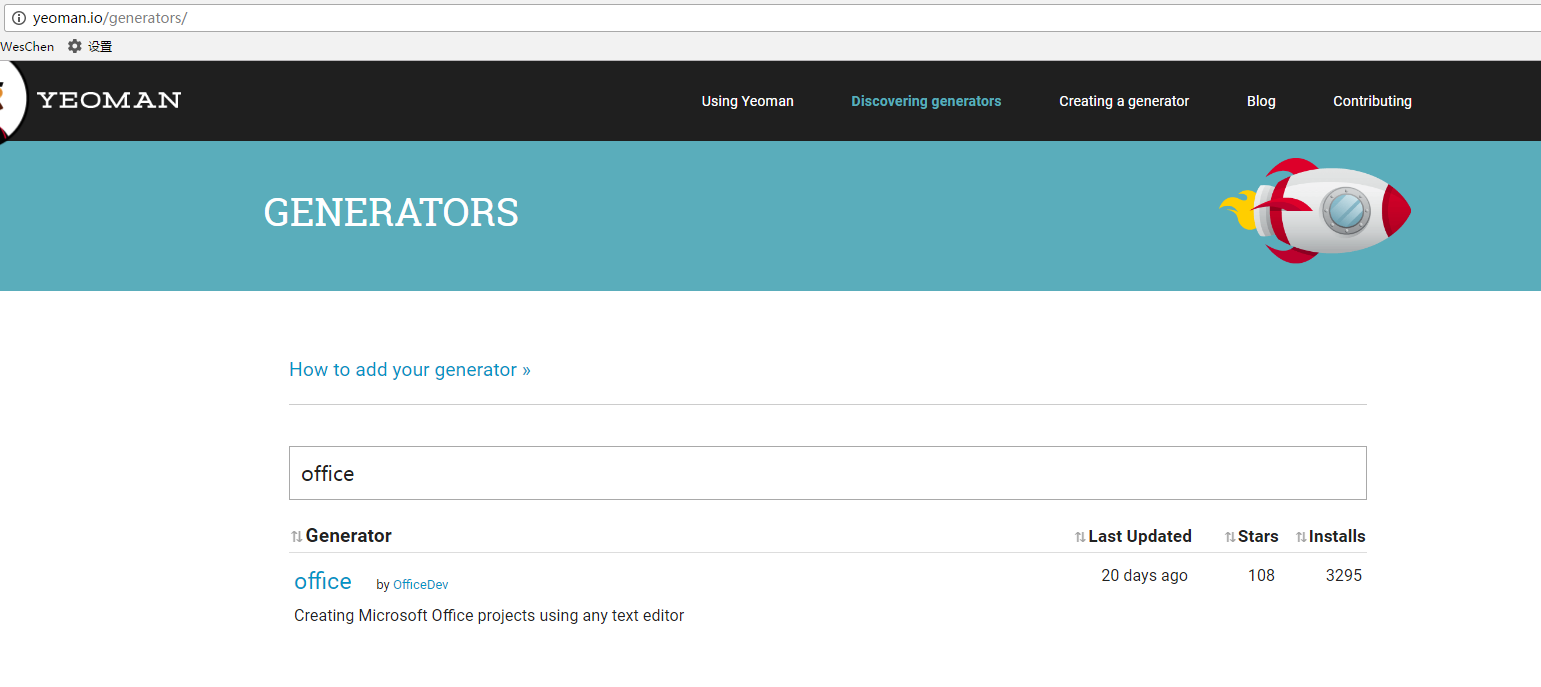Image resolution: width=1541 pixels, height=687 pixels.
Task: Click sort arrows beside Installs
Action: [1301, 537]
